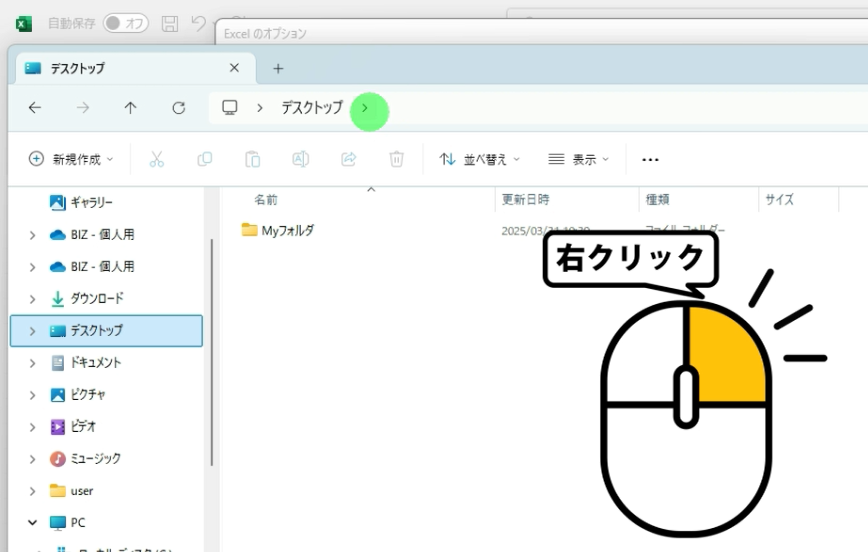
Task: Expand the デスクトップ tree node
Action: point(32,331)
